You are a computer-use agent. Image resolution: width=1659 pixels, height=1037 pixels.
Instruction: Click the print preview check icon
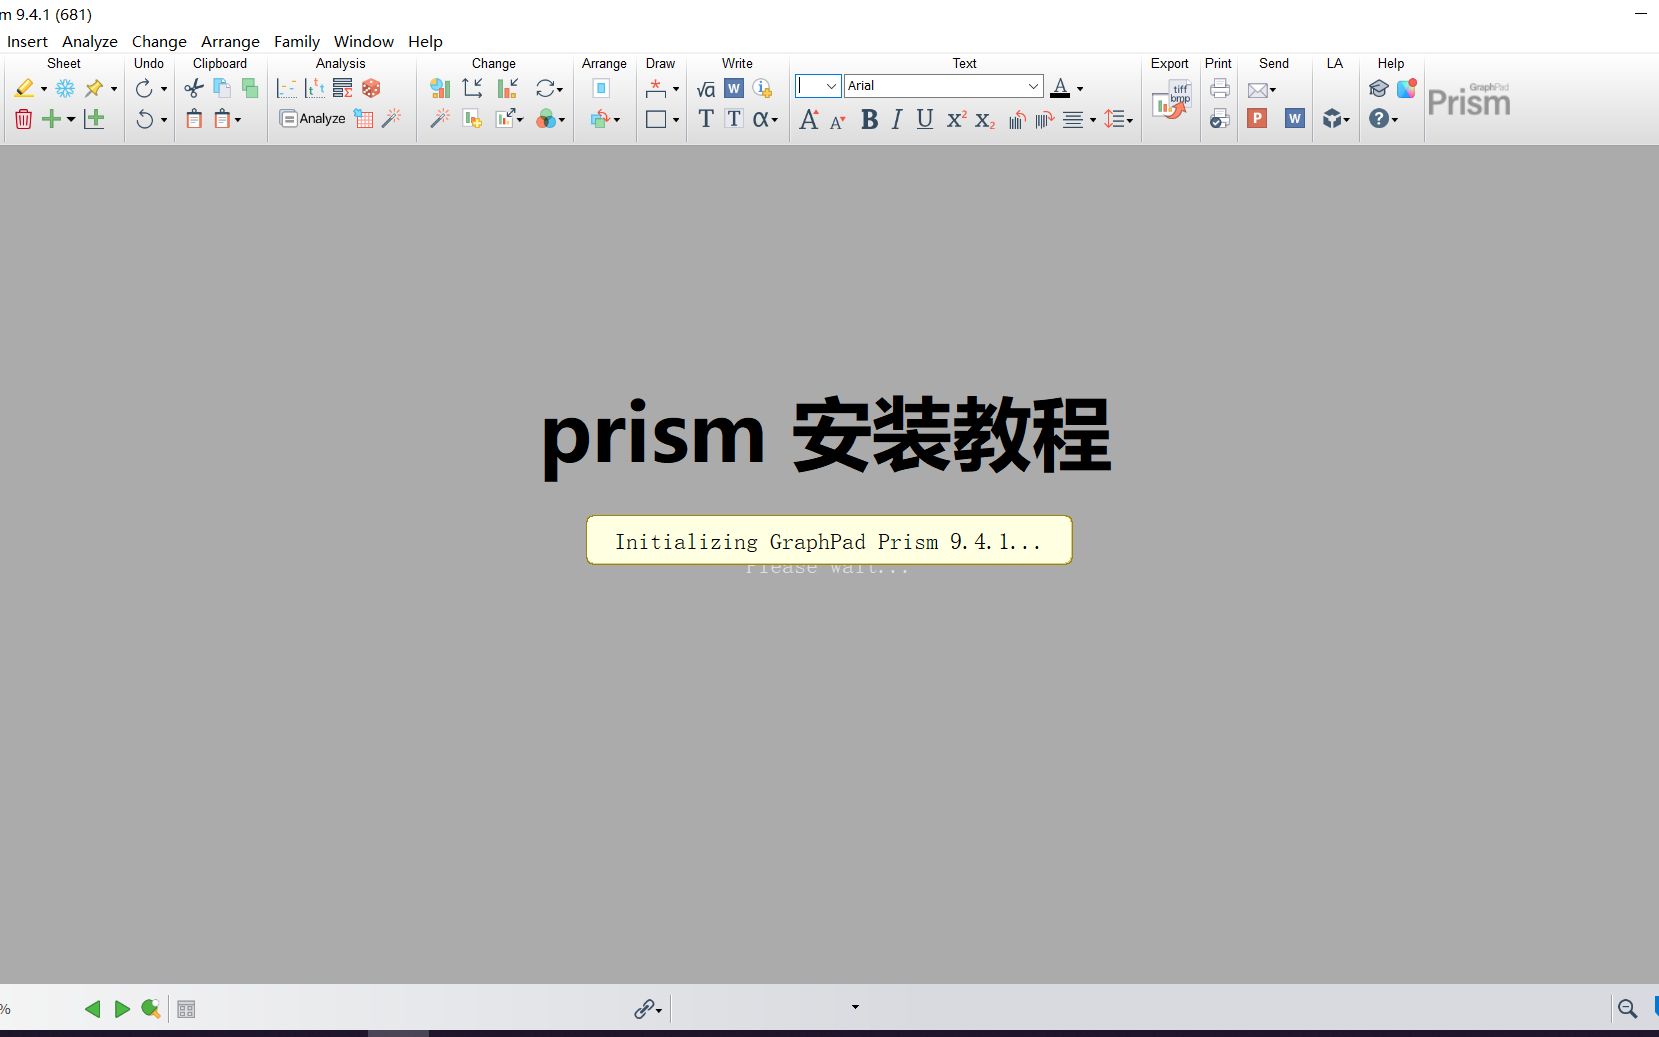point(1220,119)
